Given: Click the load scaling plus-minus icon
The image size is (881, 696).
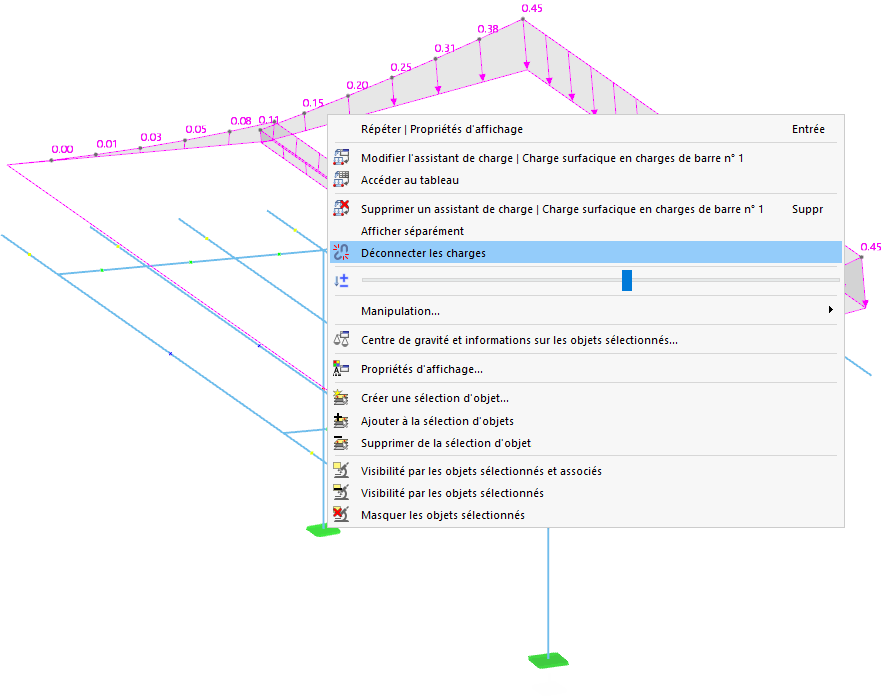Looking at the screenshot, I should [x=341, y=280].
